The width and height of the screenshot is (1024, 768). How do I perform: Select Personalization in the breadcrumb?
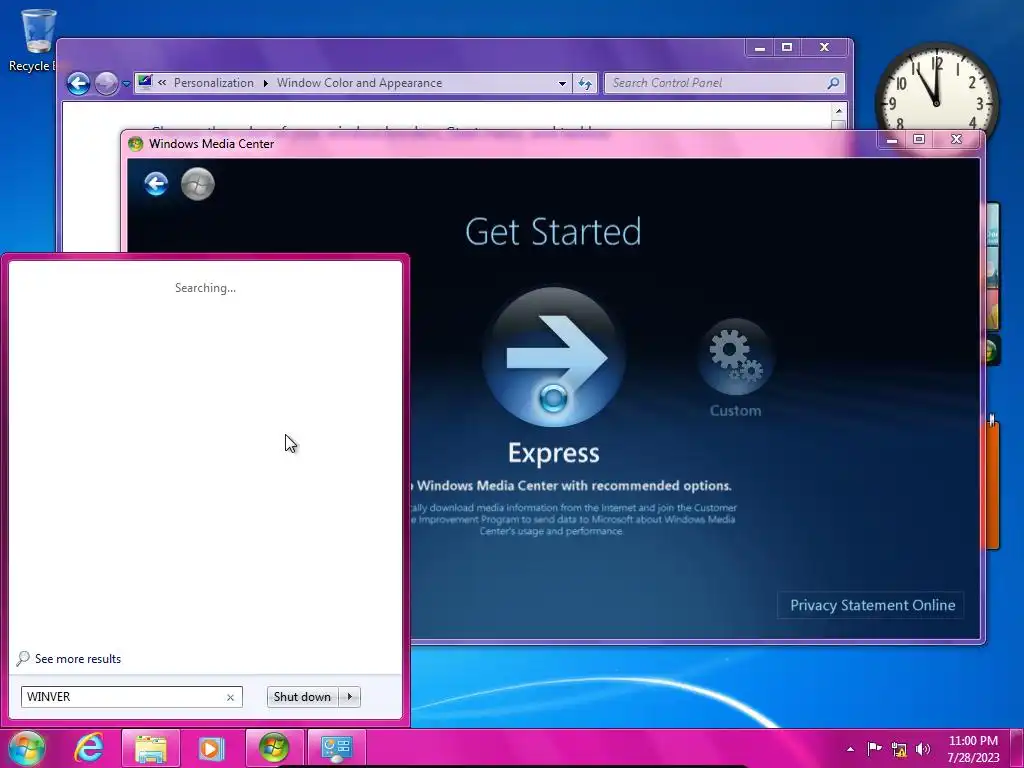click(x=214, y=83)
